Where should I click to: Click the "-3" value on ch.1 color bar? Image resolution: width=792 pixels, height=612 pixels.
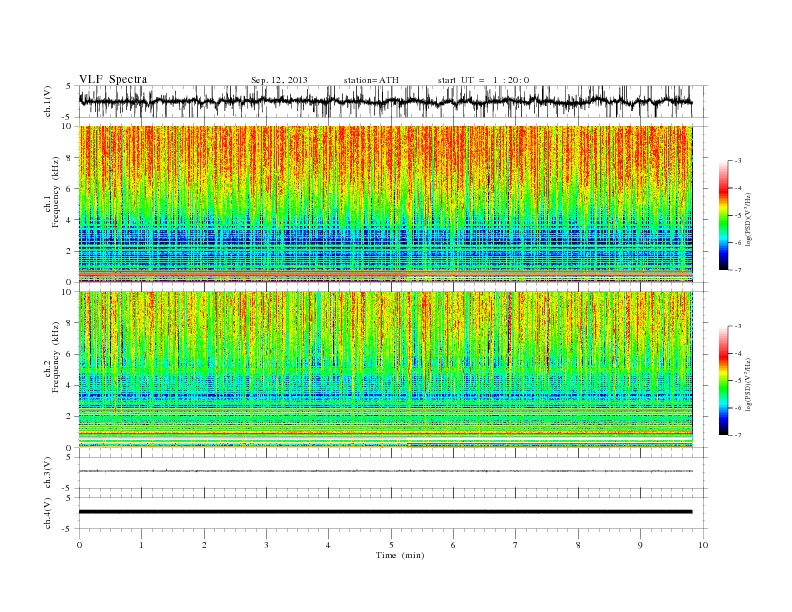737,161
